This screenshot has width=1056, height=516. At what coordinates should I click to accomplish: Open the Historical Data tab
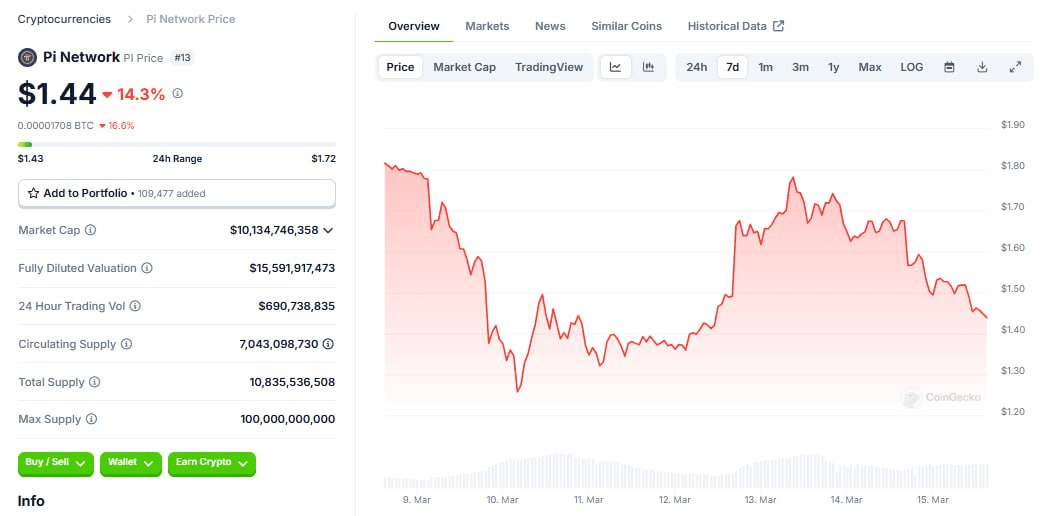735,26
